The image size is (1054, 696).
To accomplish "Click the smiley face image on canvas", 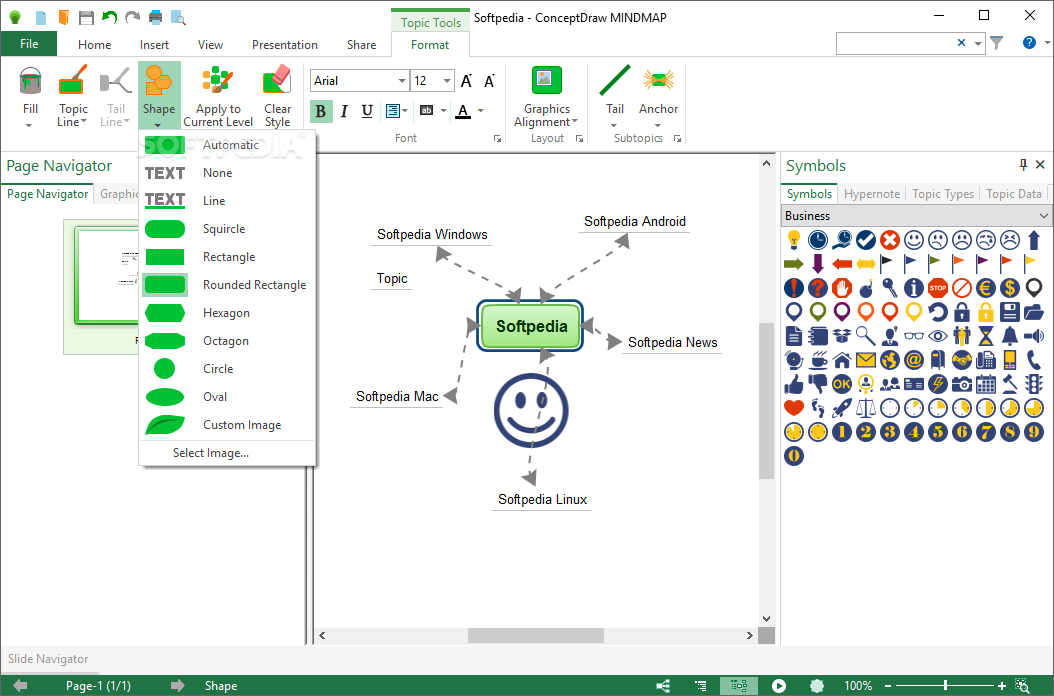I will [x=531, y=410].
